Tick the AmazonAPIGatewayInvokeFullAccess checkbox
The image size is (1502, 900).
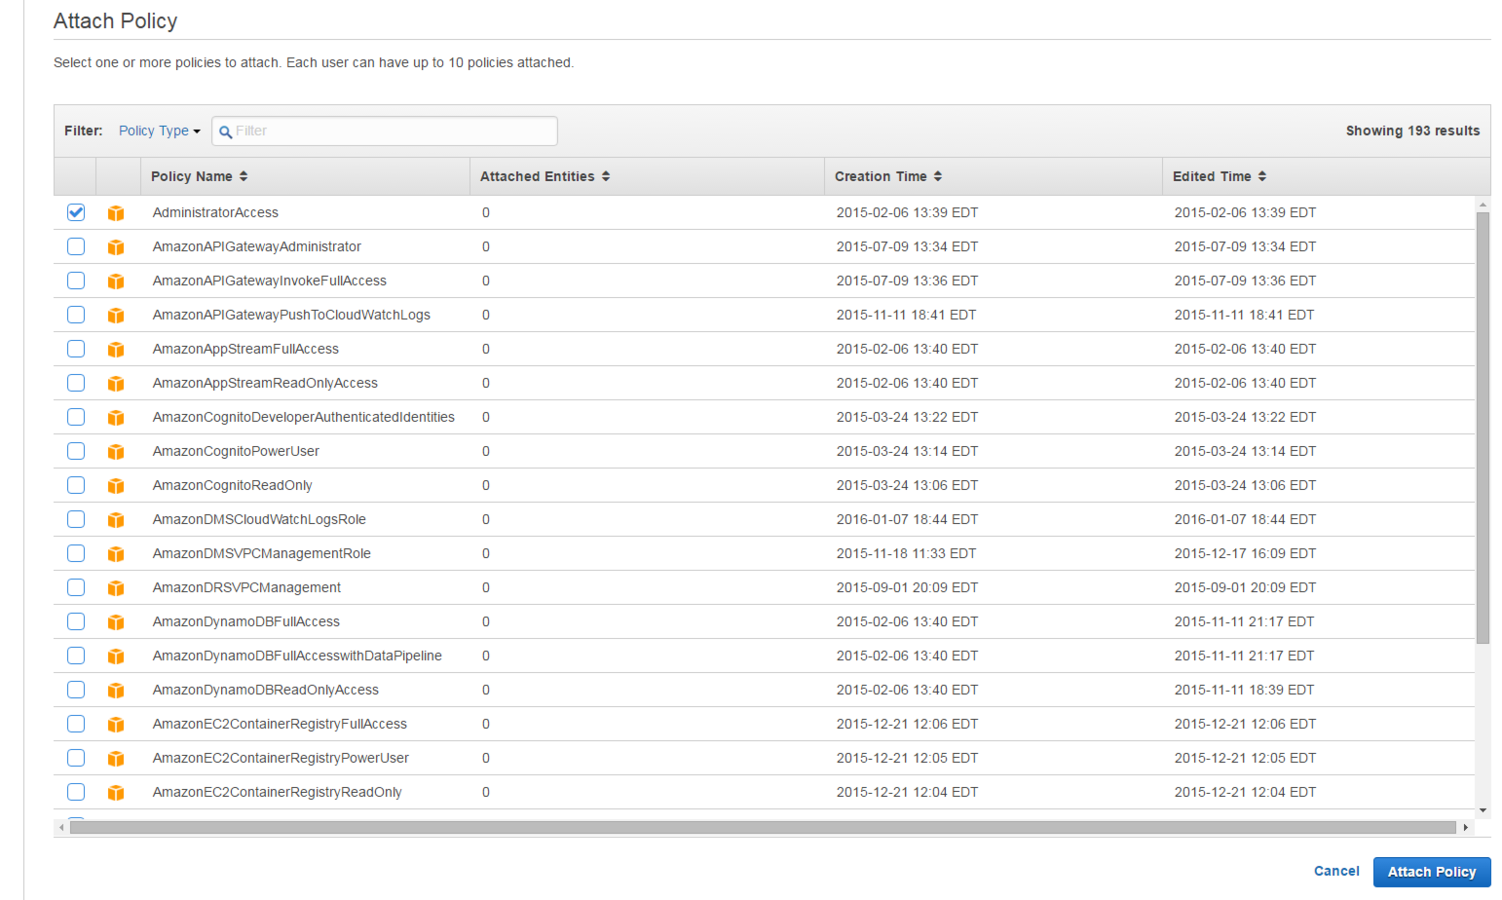click(x=76, y=280)
